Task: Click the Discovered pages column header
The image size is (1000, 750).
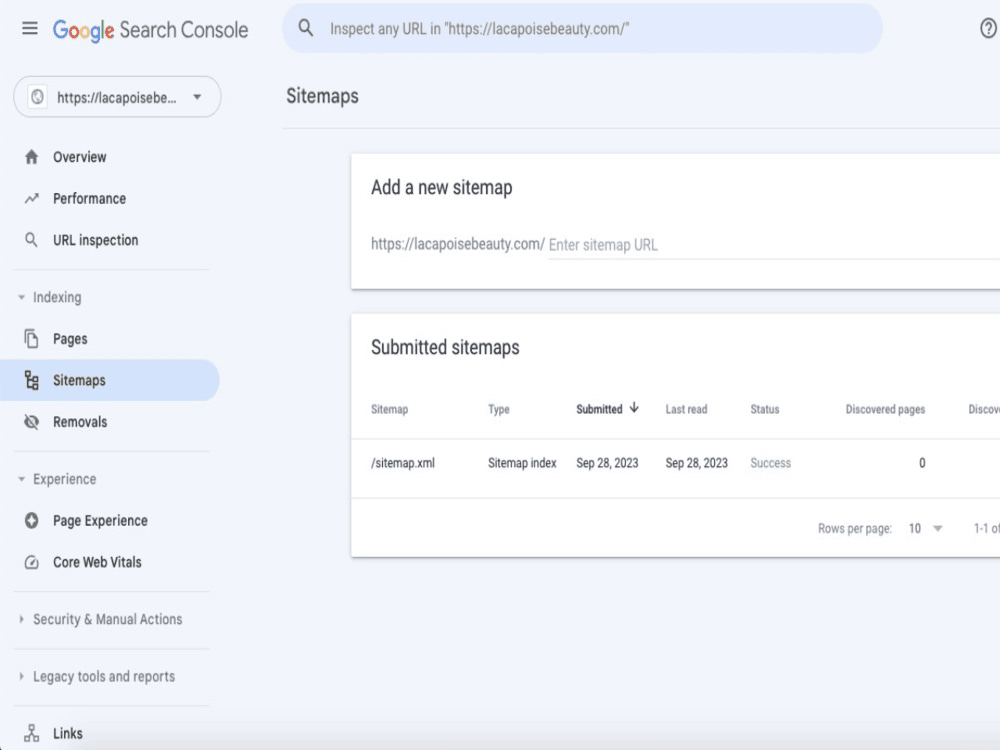Action: point(885,409)
